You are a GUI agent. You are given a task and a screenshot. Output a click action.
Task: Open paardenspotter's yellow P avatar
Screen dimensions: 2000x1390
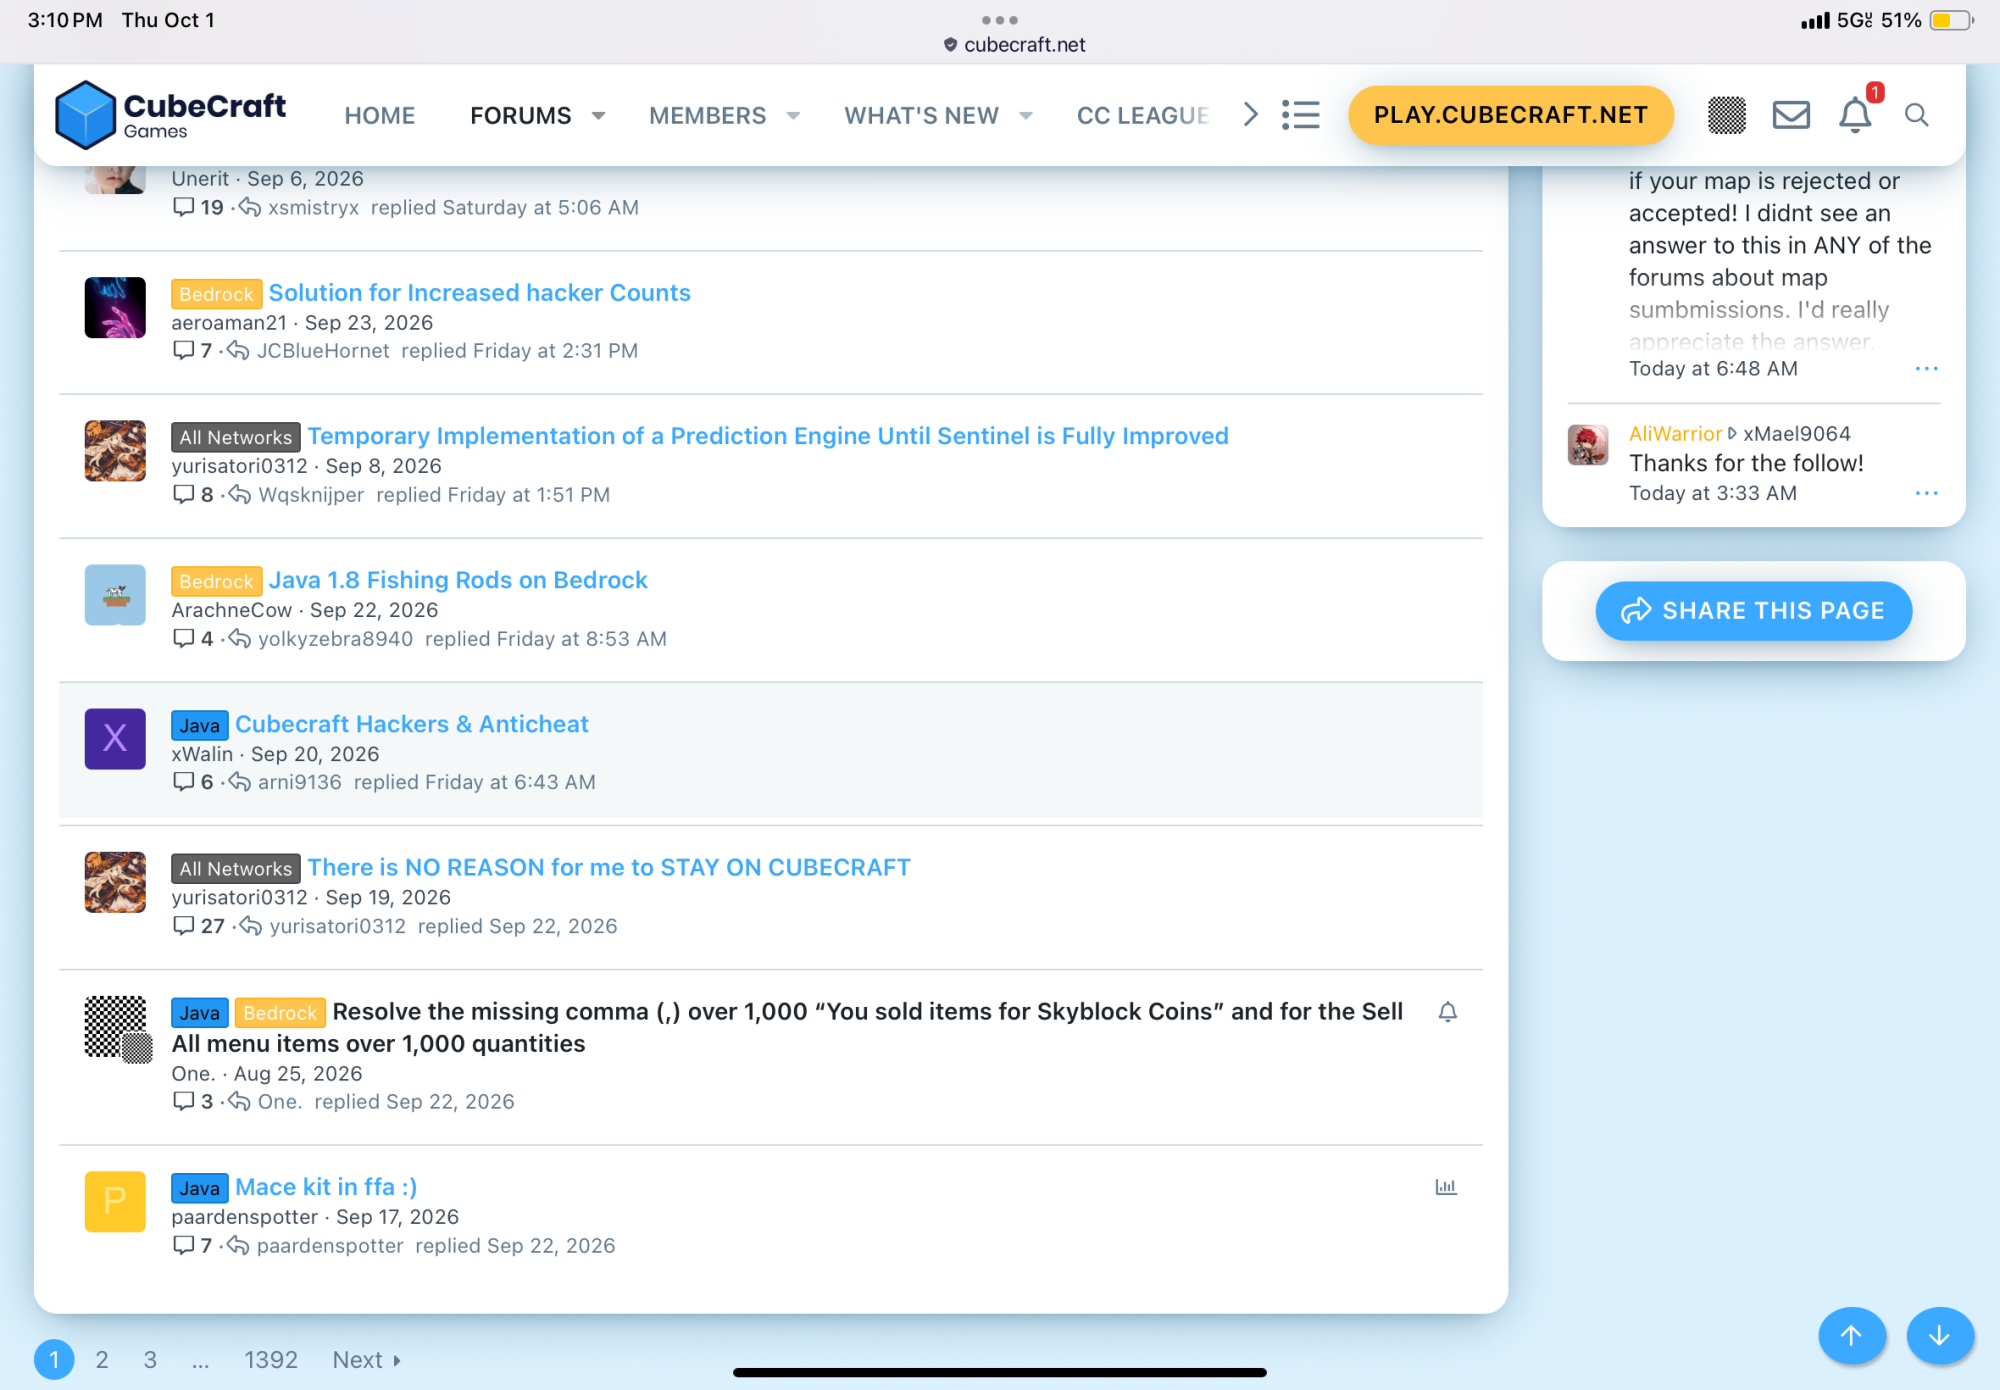(x=115, y=1202)
